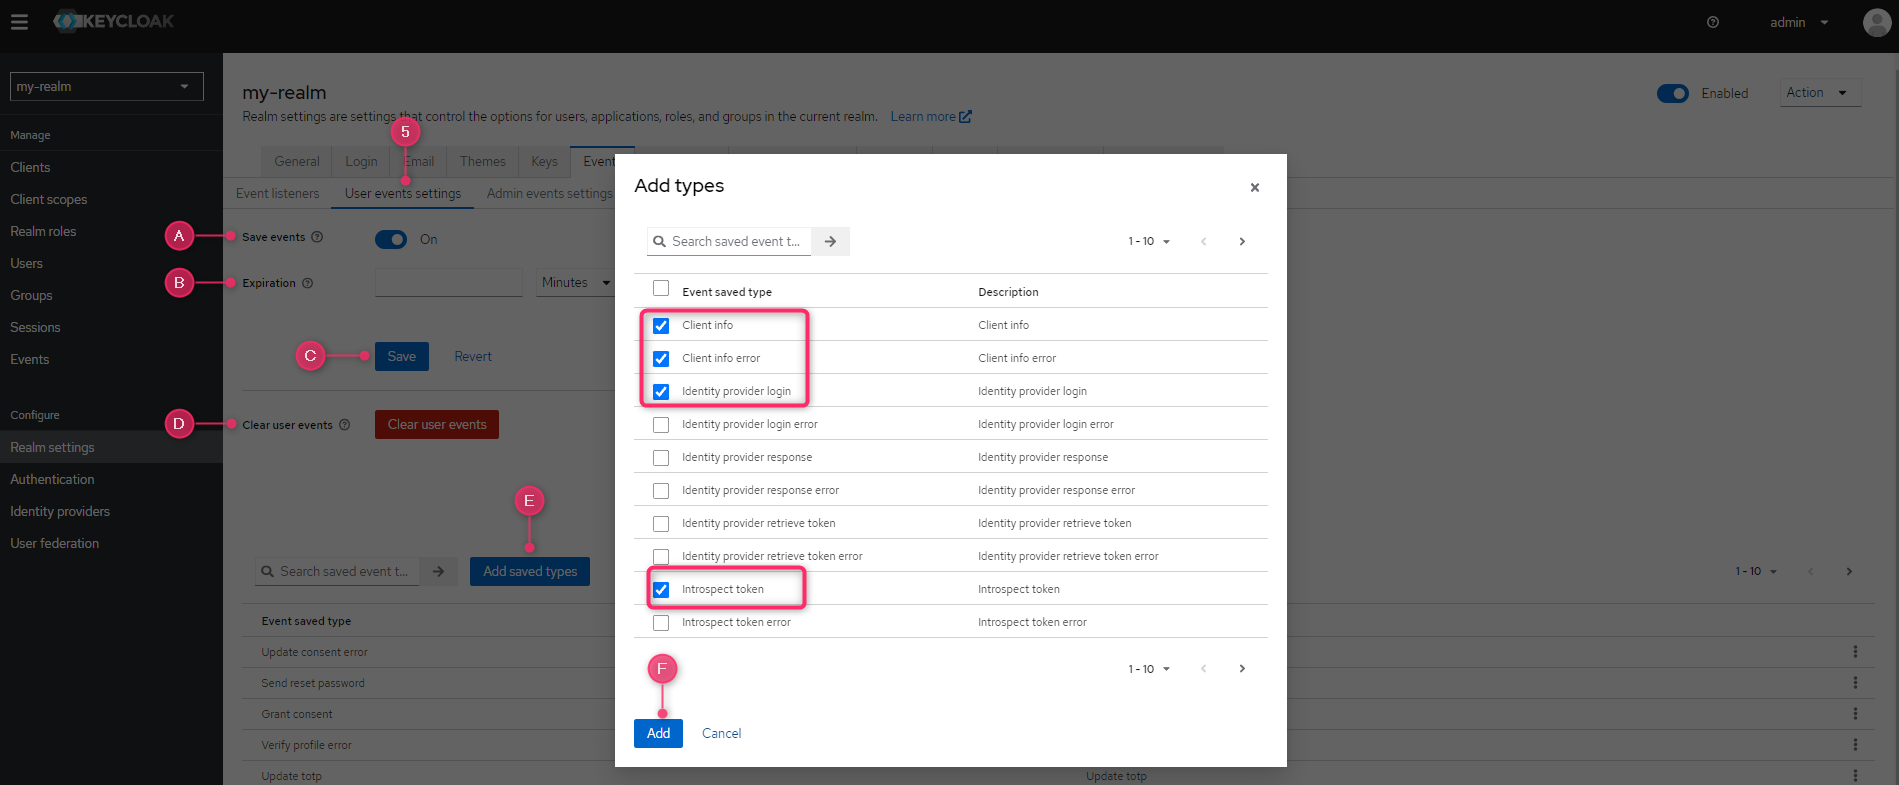Open kebab menu for Send reset password row
The height and width of the screenshot is (785, 1899).
click(1855, 683)
